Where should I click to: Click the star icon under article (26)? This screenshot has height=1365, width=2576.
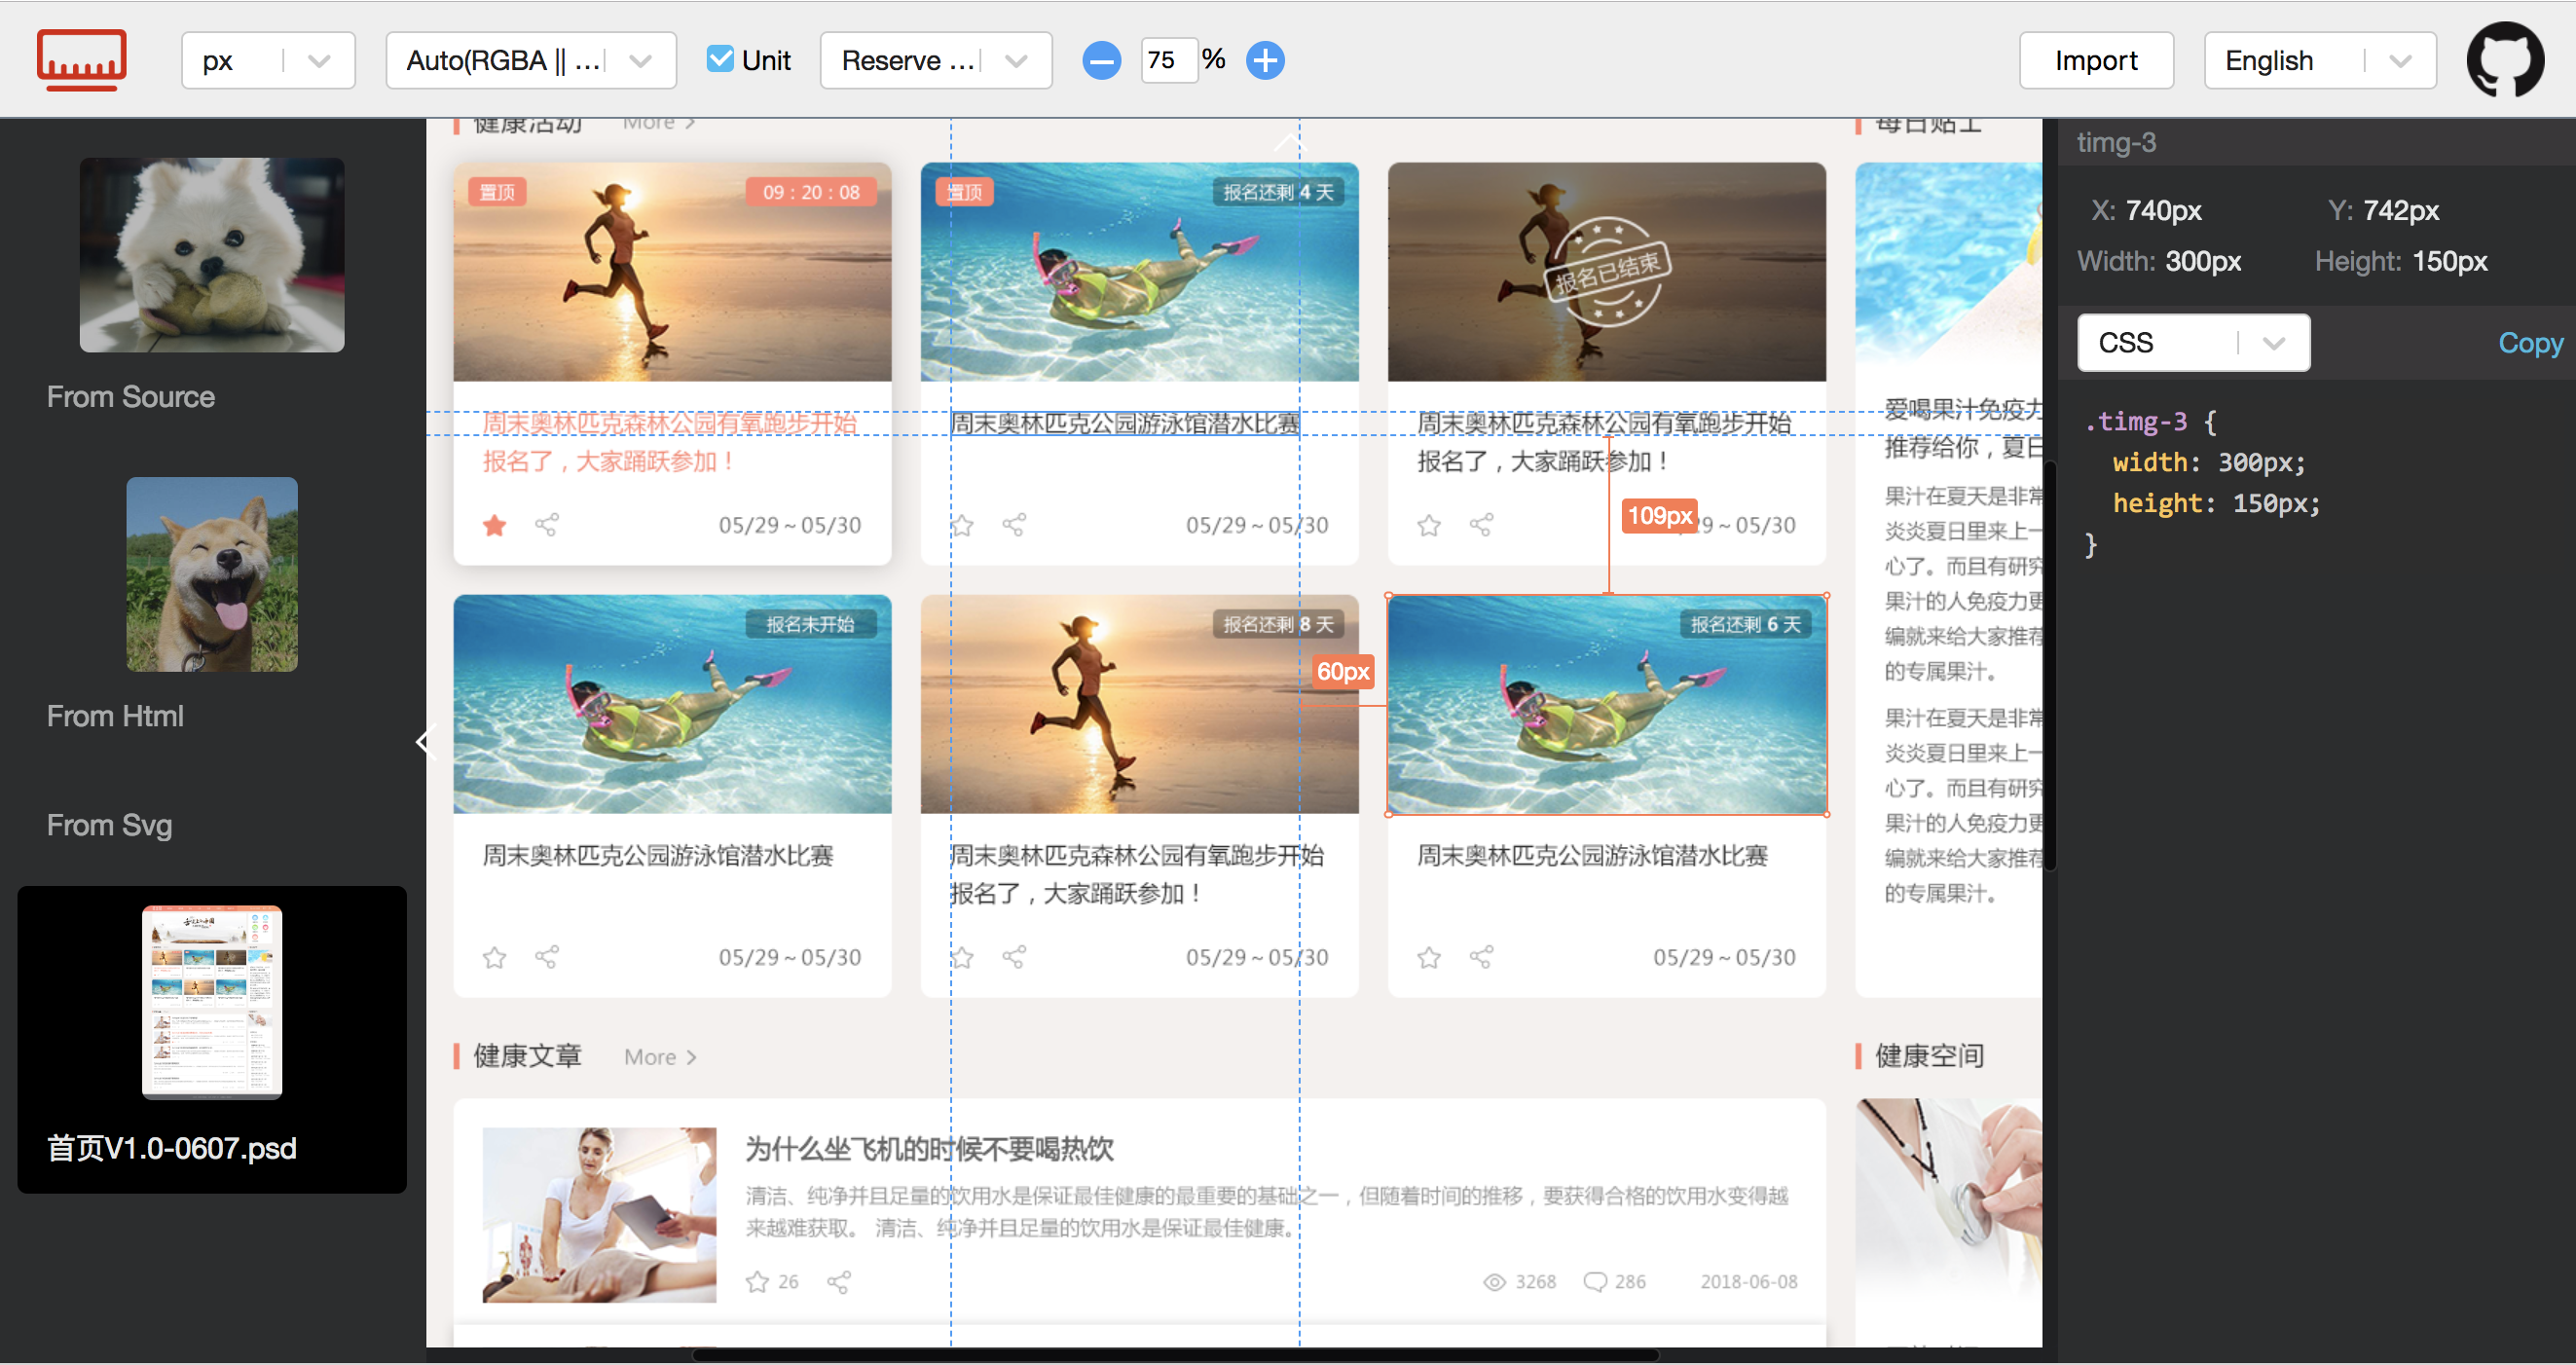point(757,1282)
